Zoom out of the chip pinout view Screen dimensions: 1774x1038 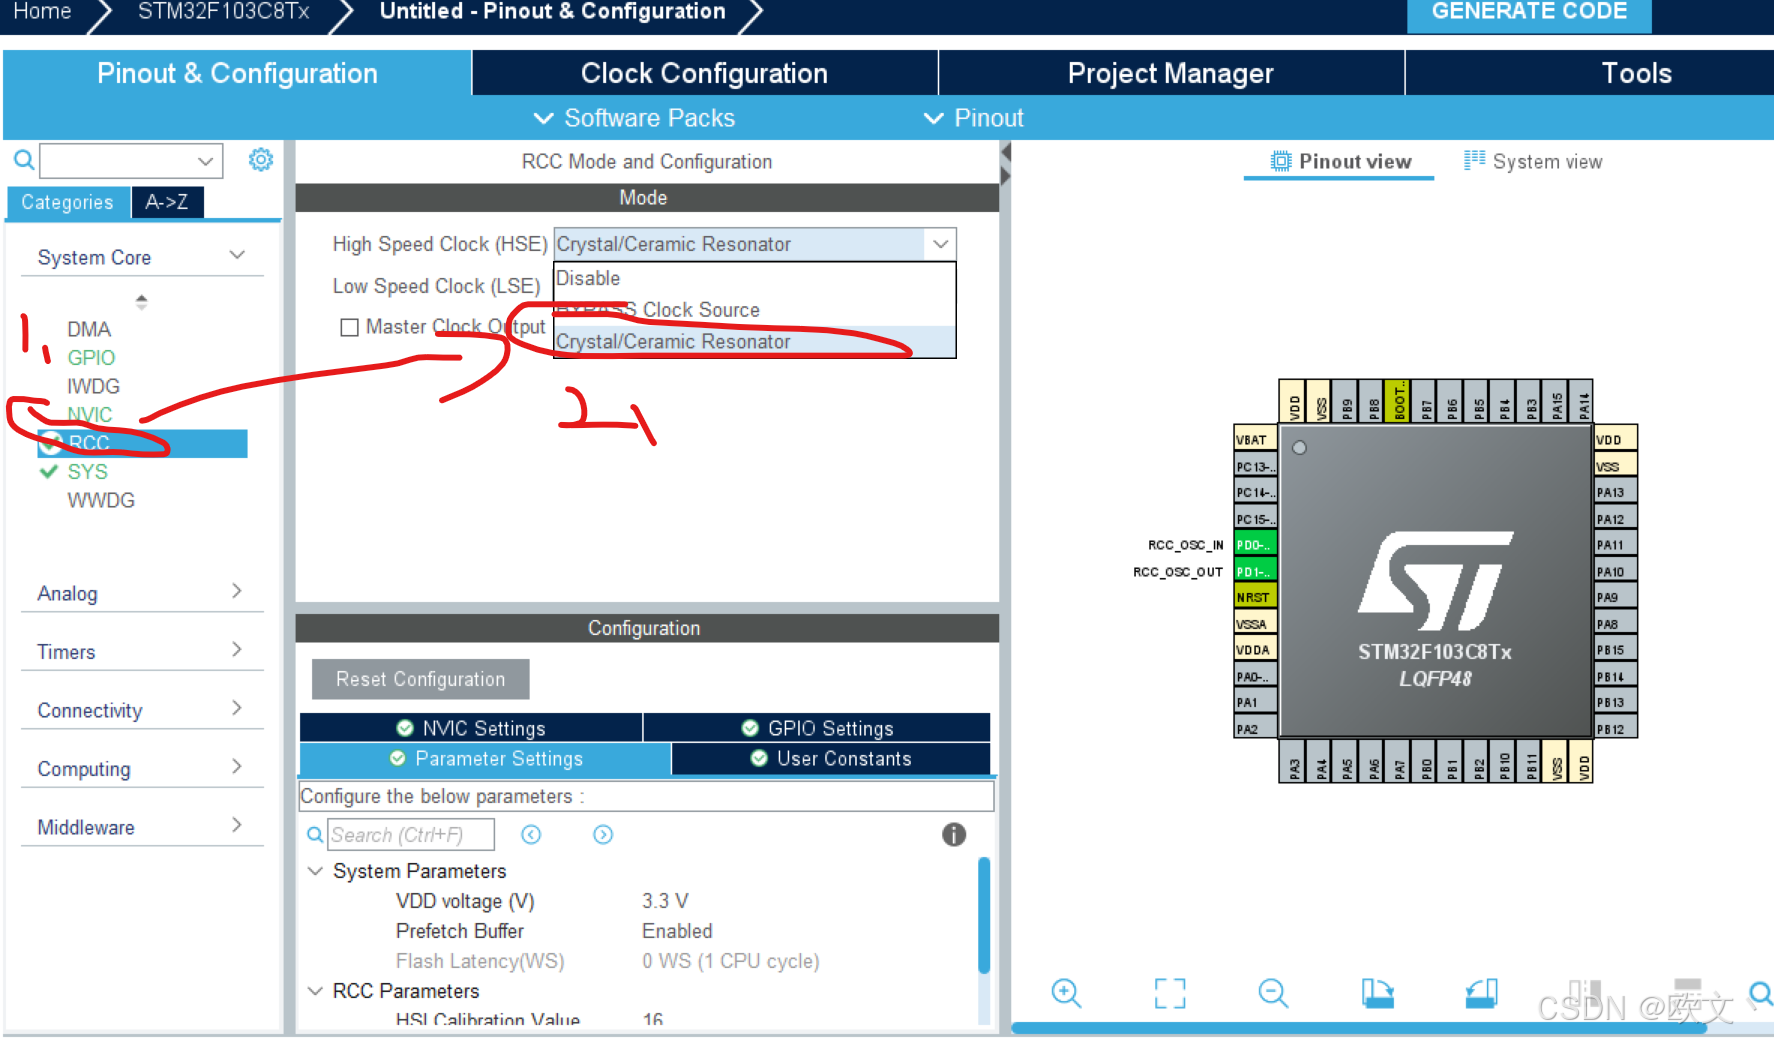point(1273,993)
